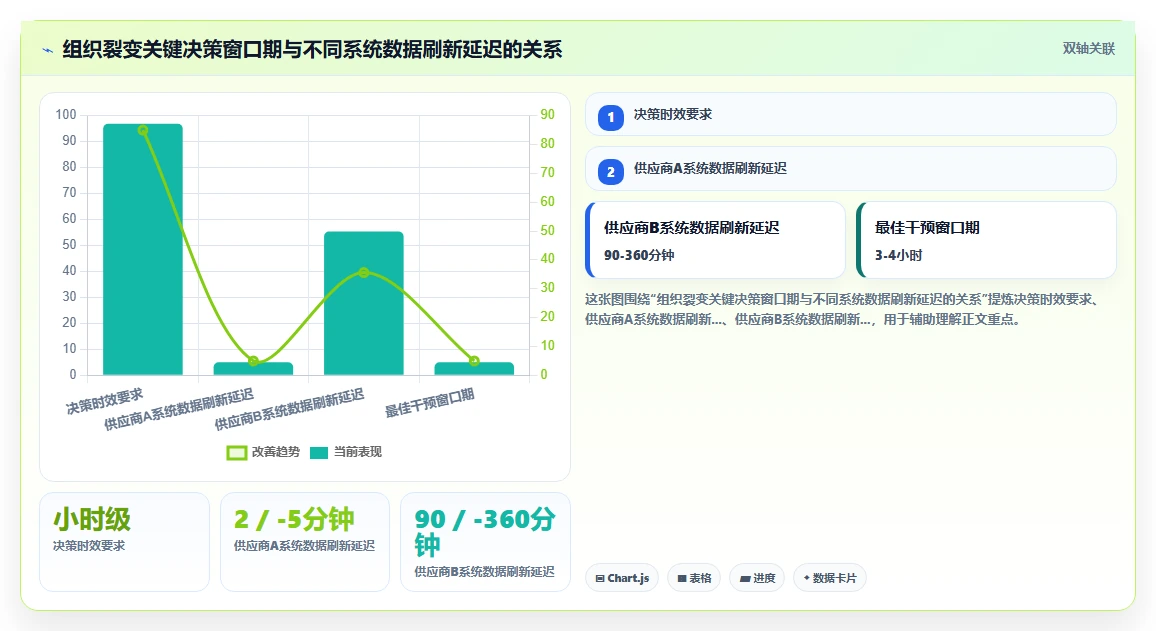This screenshot has height=631, width=1156.
Task: Click x-axis label 供应商B系统数据刷新延迟
Action: point(289,409)
